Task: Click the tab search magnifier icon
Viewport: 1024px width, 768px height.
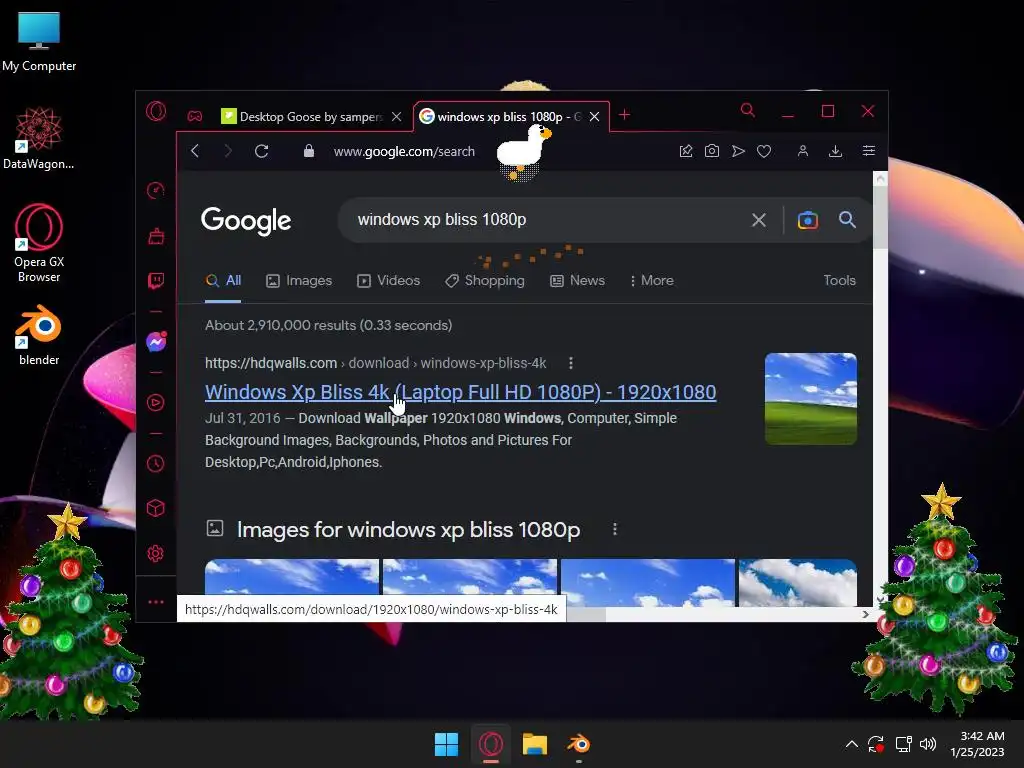Action: tap(748, 110)
